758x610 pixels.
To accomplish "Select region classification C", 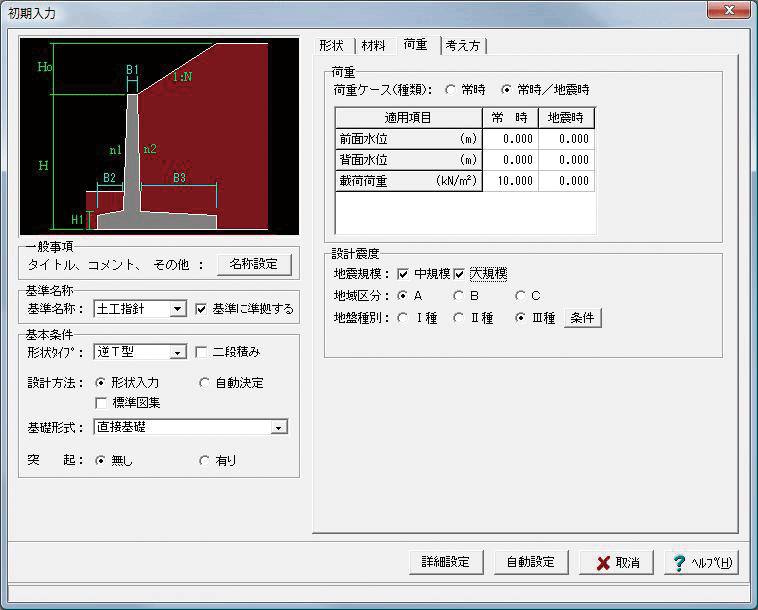I will point(520,295).
